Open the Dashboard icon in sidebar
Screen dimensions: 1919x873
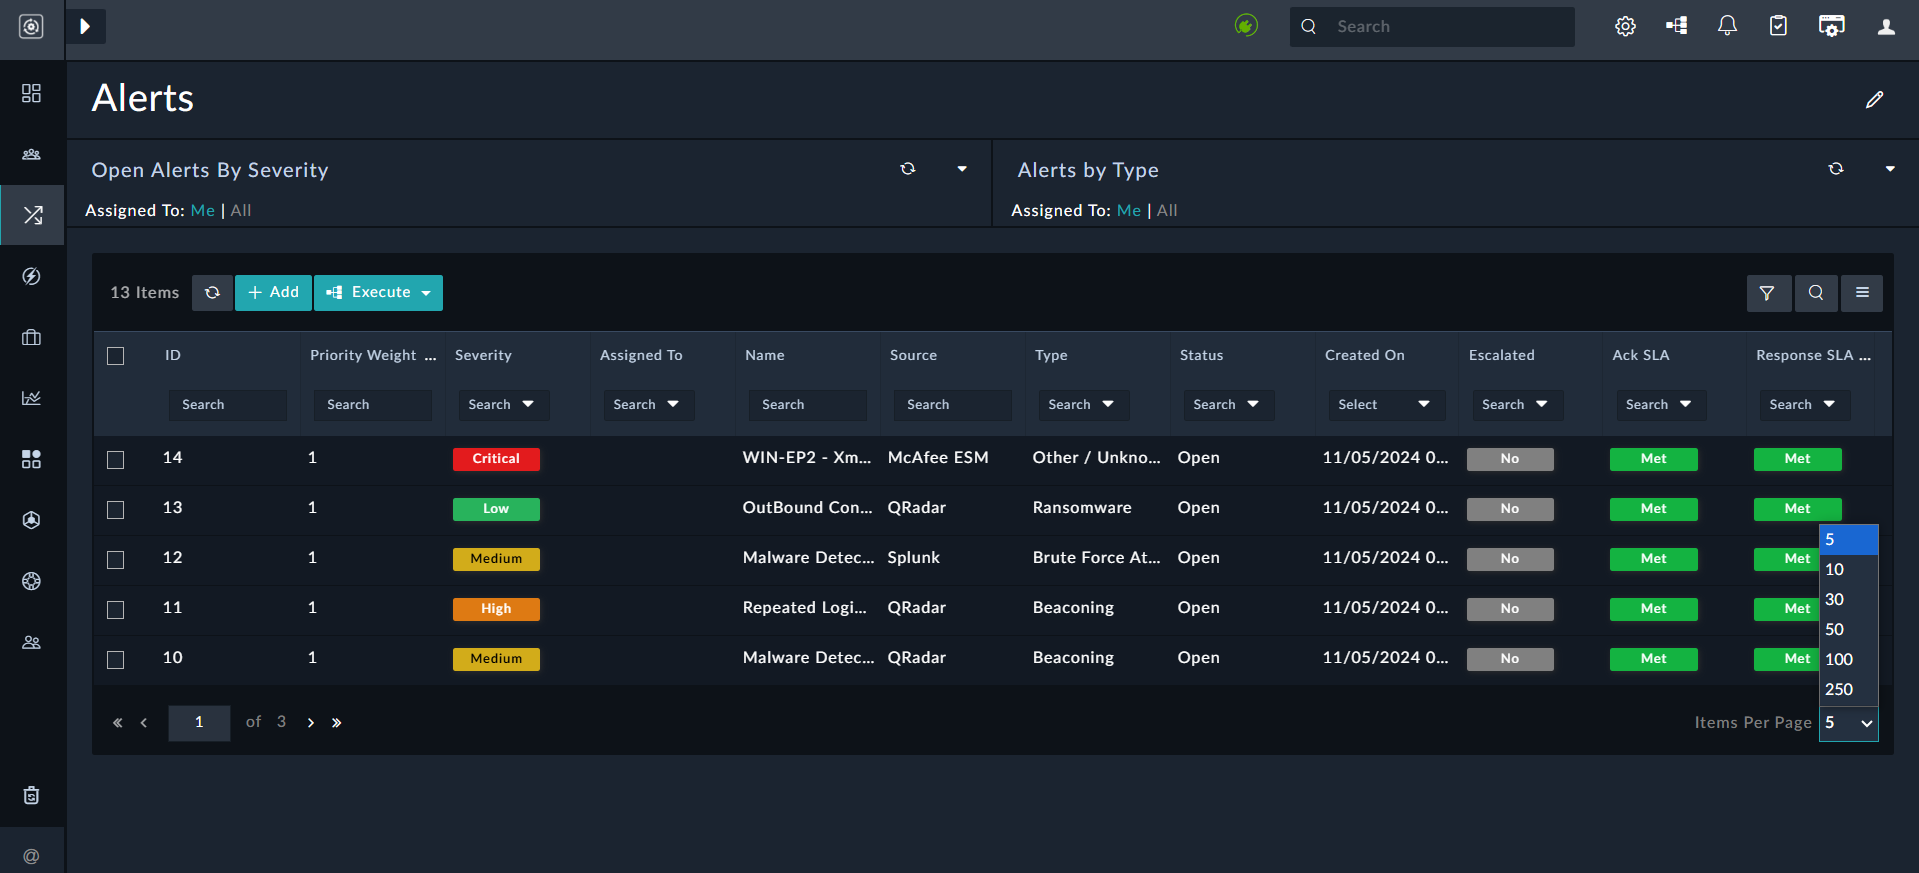[x=32, y=93]
